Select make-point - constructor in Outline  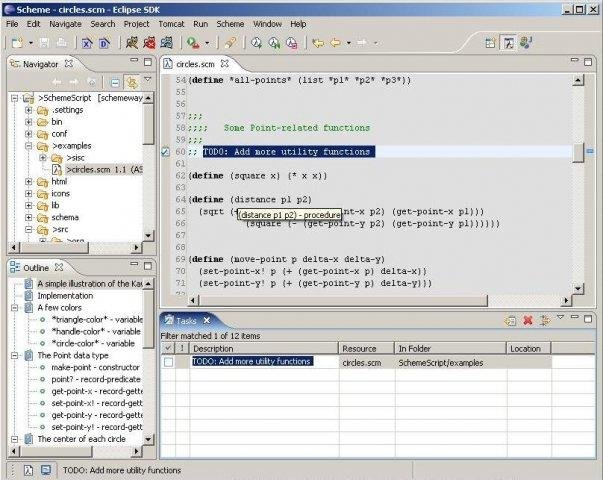pos(95,367)
